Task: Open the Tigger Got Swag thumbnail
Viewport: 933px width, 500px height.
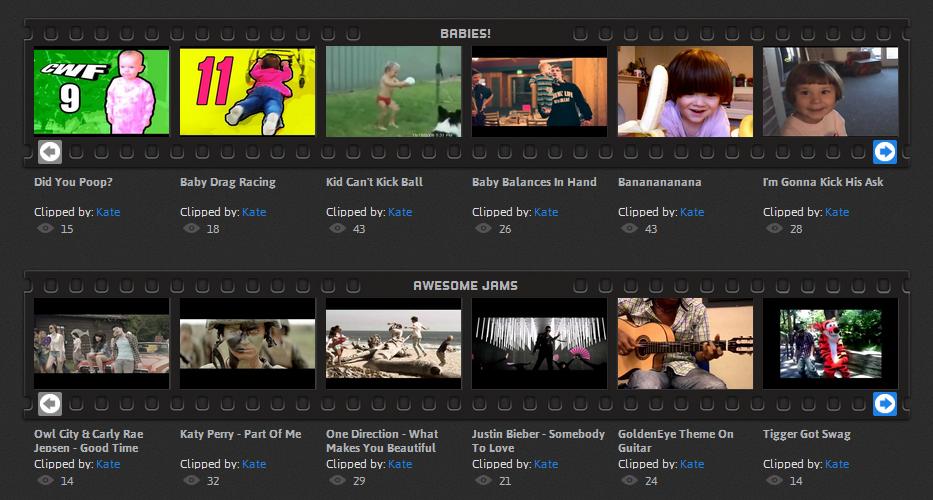Action: tap(830, 343)
